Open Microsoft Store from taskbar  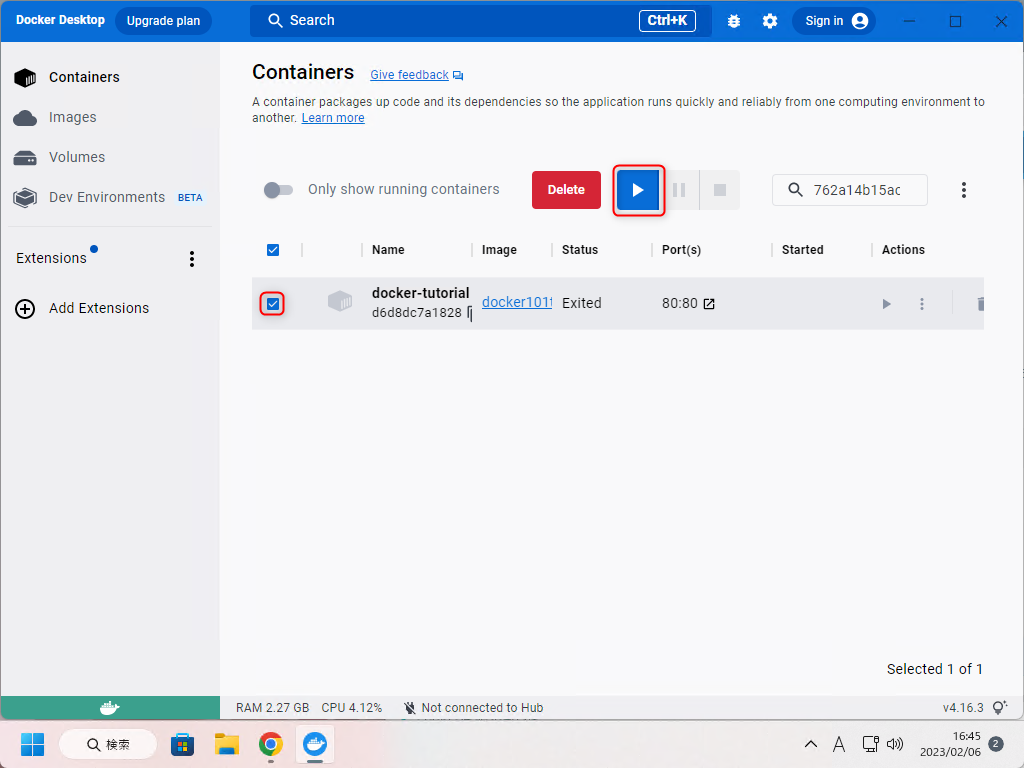(x=182, y=744)
